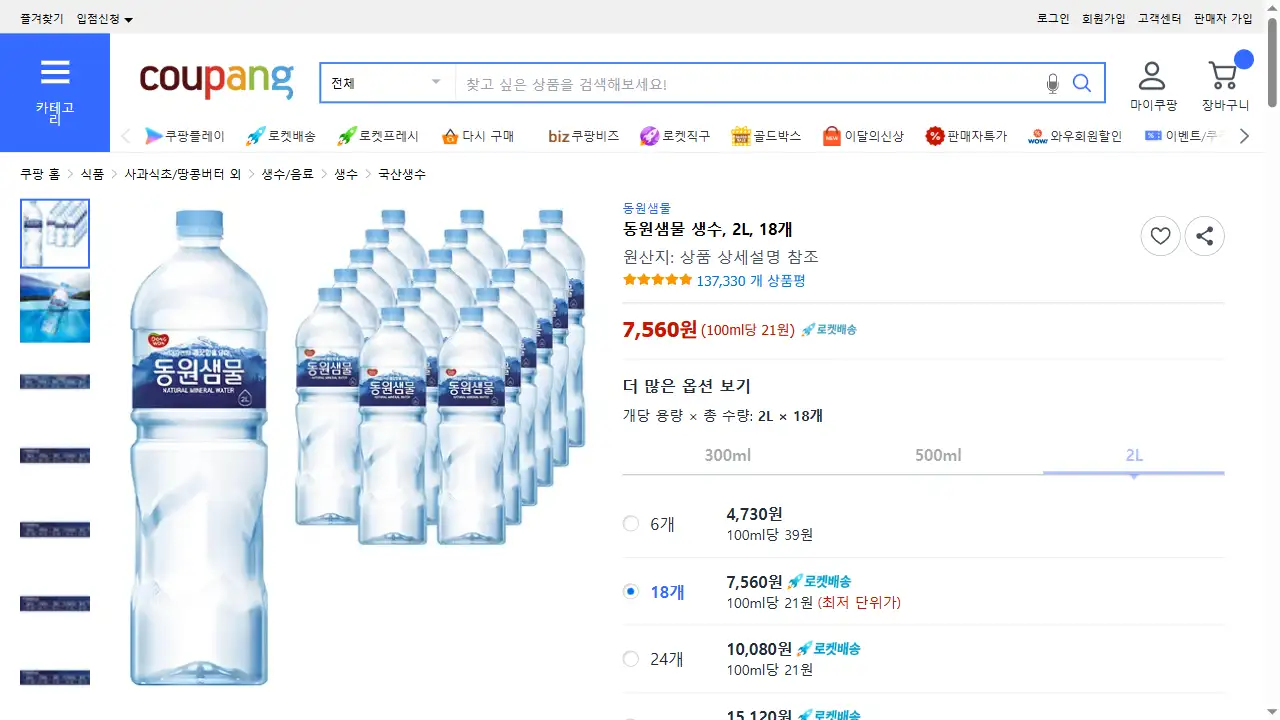The image size is (1280, 720).
Task: Go to 생수/음료 breadcrumb
Action: pos(288,174)
